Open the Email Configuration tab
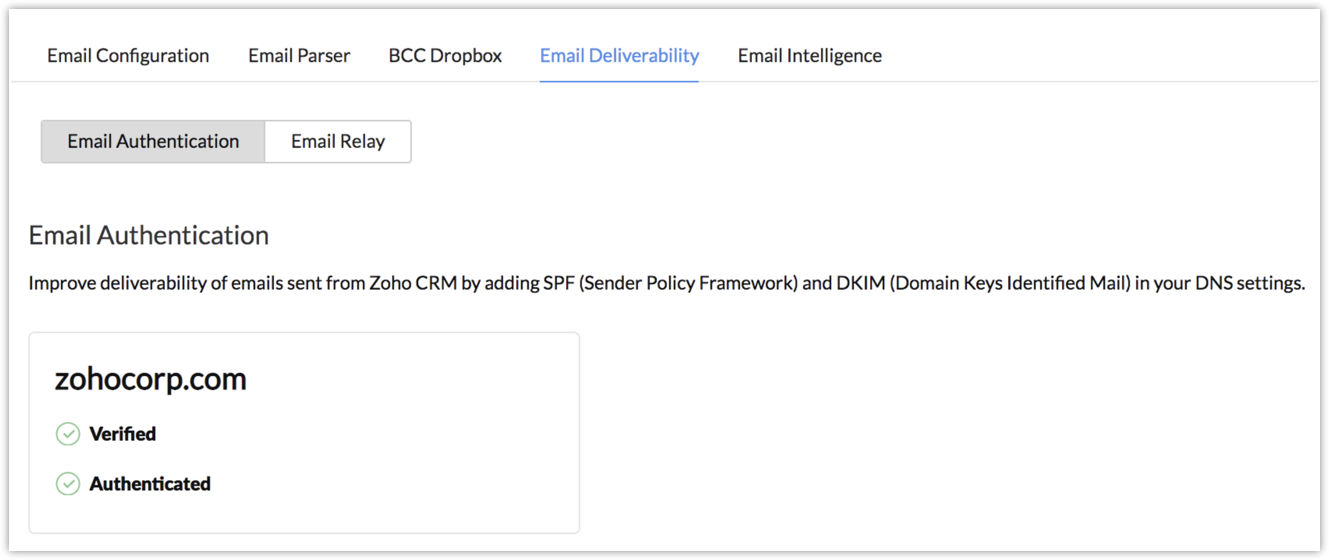The height and width of the screenshot is (560, 1329). click(128, 56)
